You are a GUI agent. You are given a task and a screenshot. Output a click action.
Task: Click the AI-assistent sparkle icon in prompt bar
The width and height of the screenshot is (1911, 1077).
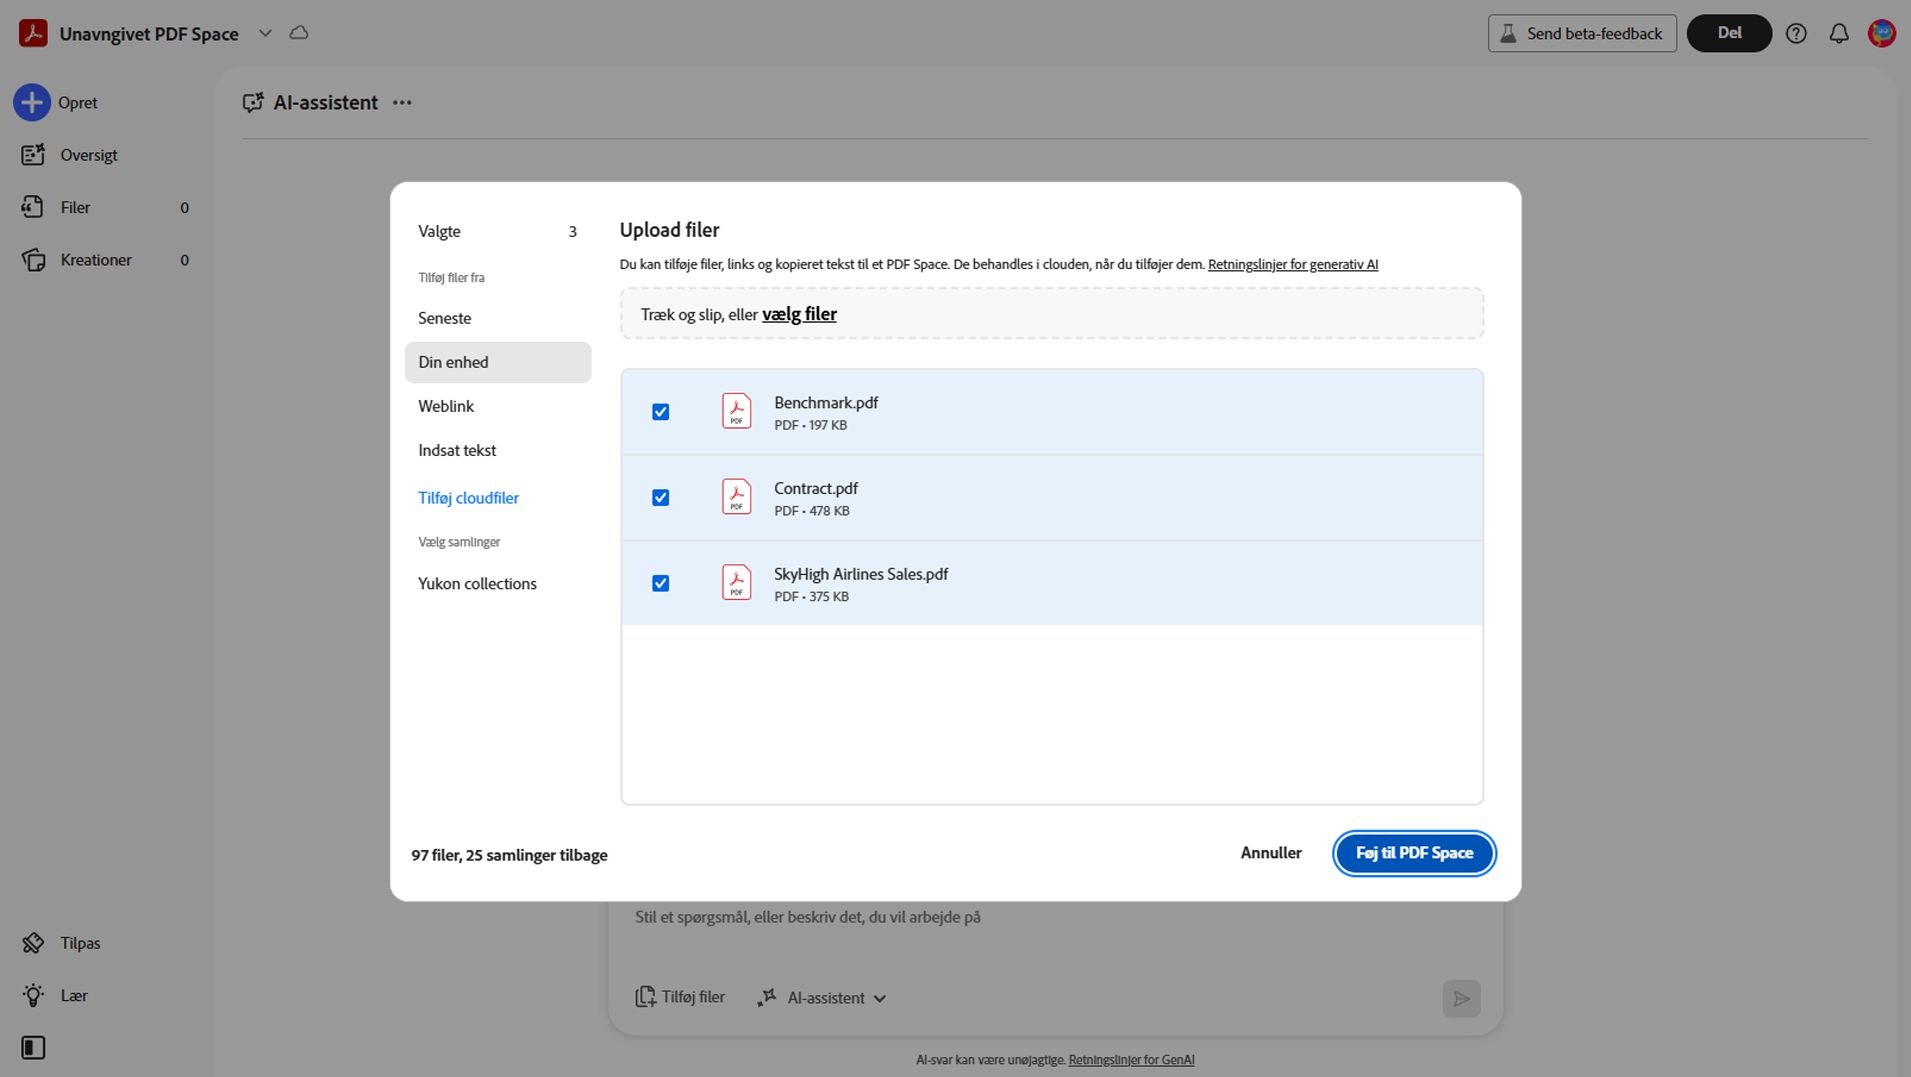pyautogui.click(x=767, y=997)
